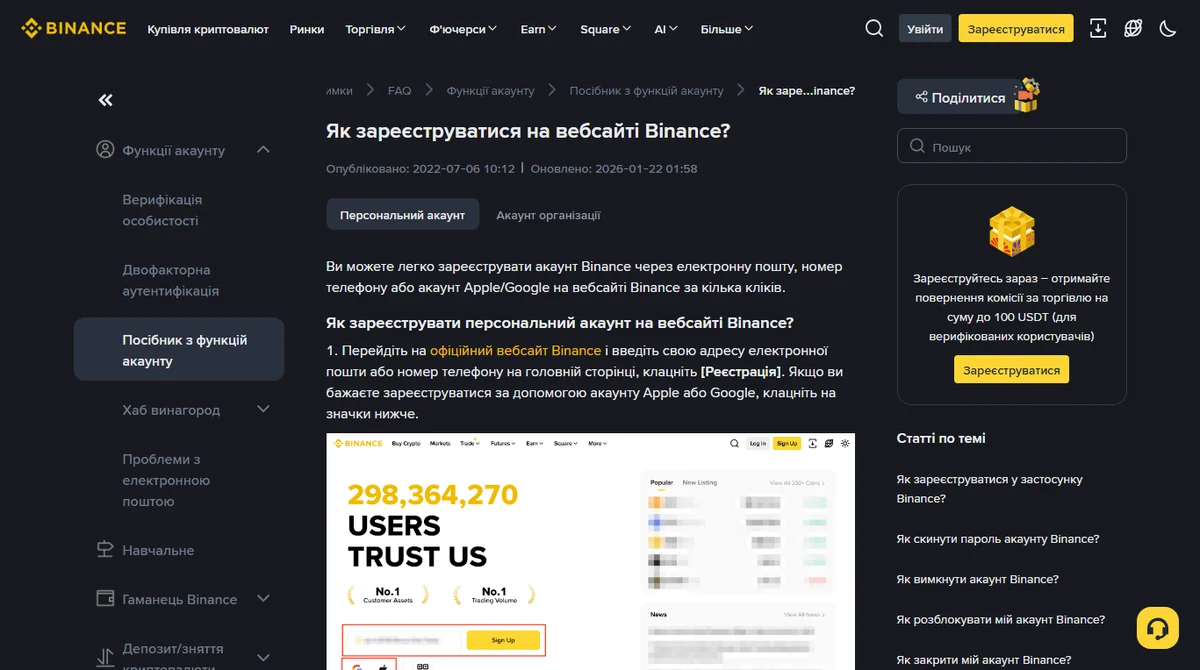Screen dimensions: 1200x670
Task: Click the gift box beside Поділитися
Action: (x=1027, y=96)
